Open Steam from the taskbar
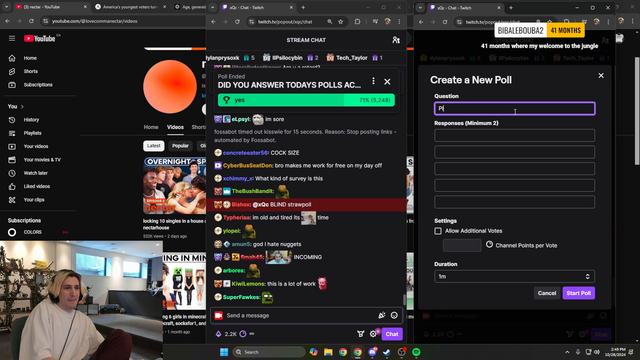This screenshot has width=640, height=360. pyautogui.click(x=387, y=352)
